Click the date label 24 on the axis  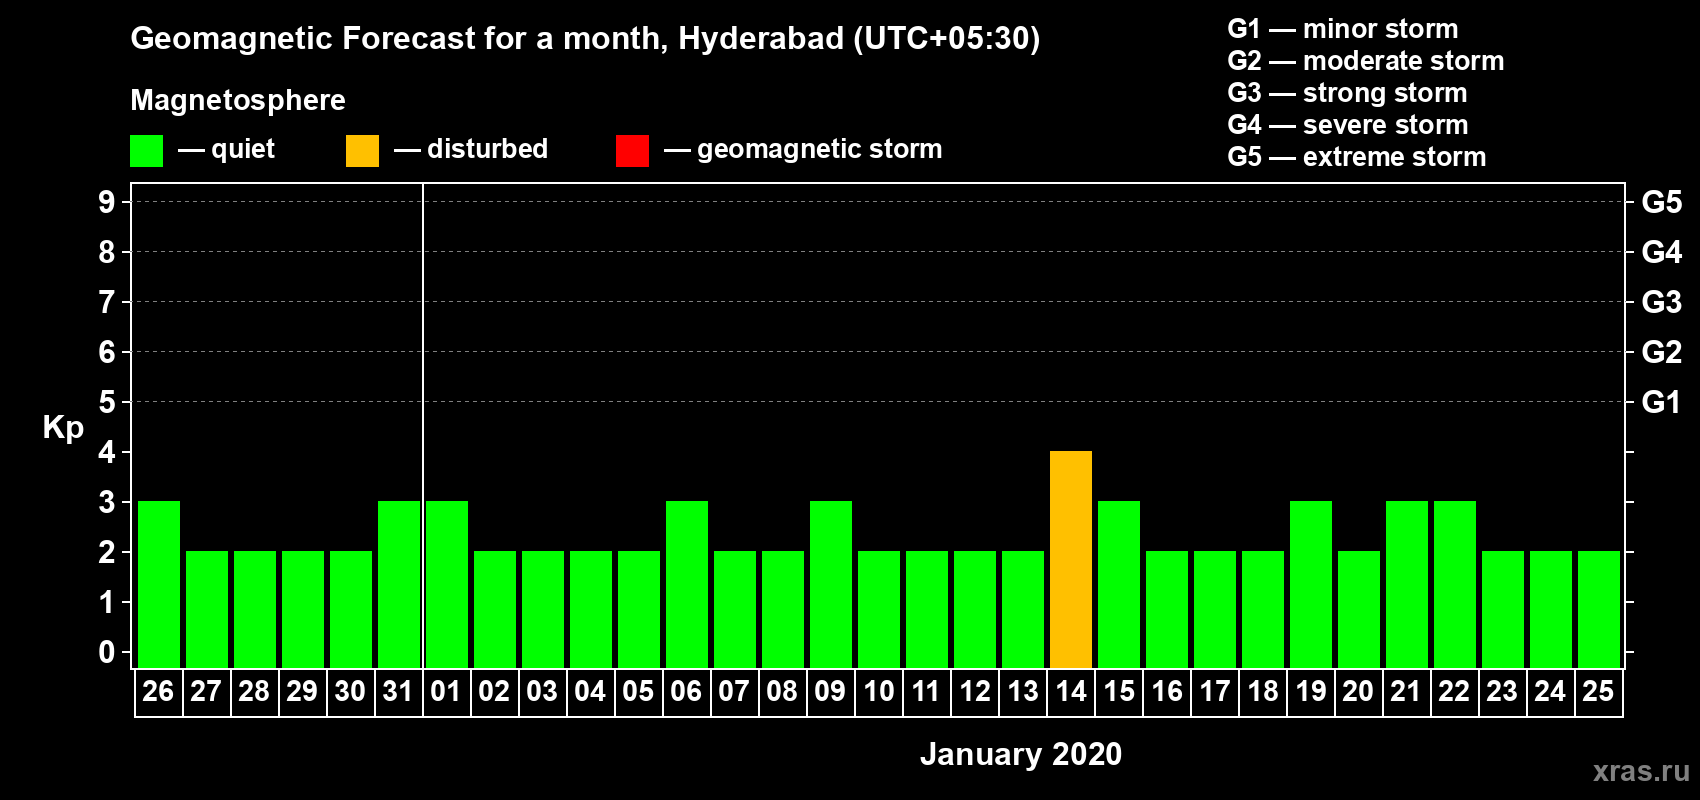tap(1550, 692)
